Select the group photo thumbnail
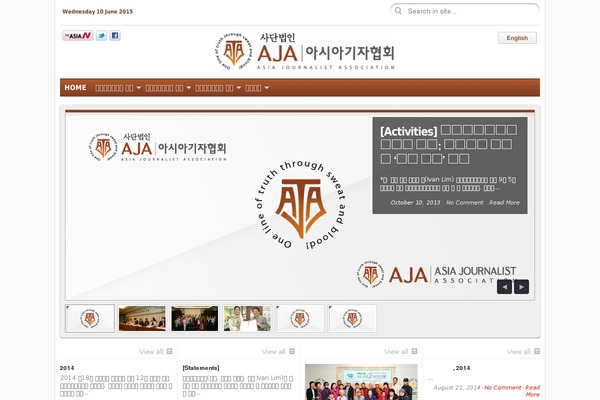Screen dimensions: 600x400 coord(195,318)
